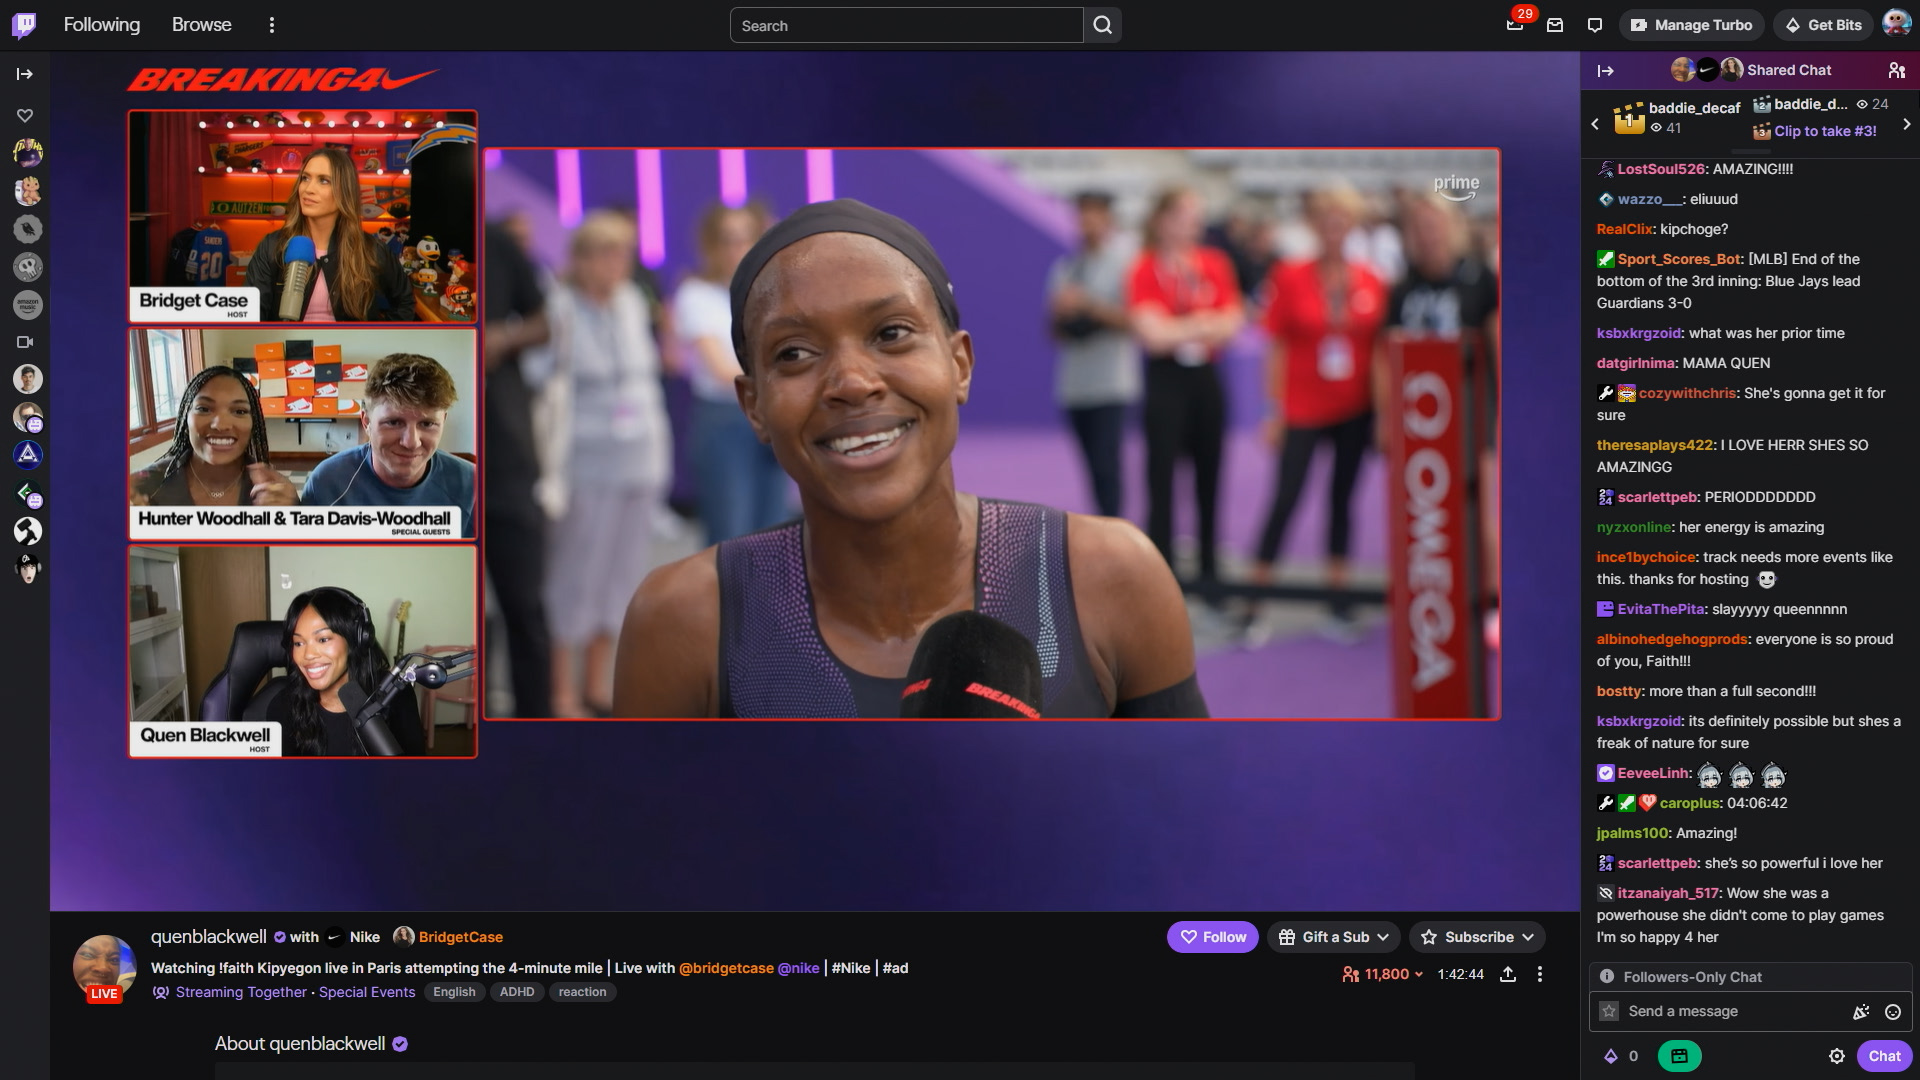
Task: Click the search magnifier button
Action: (1102, 25)
